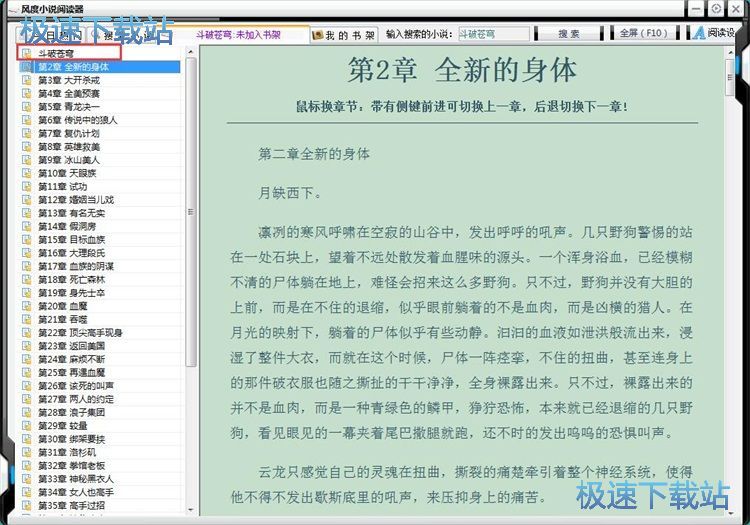Switch to fullscreen with 全屏(F10)
The image size is (750, 525).
[643, 33]
